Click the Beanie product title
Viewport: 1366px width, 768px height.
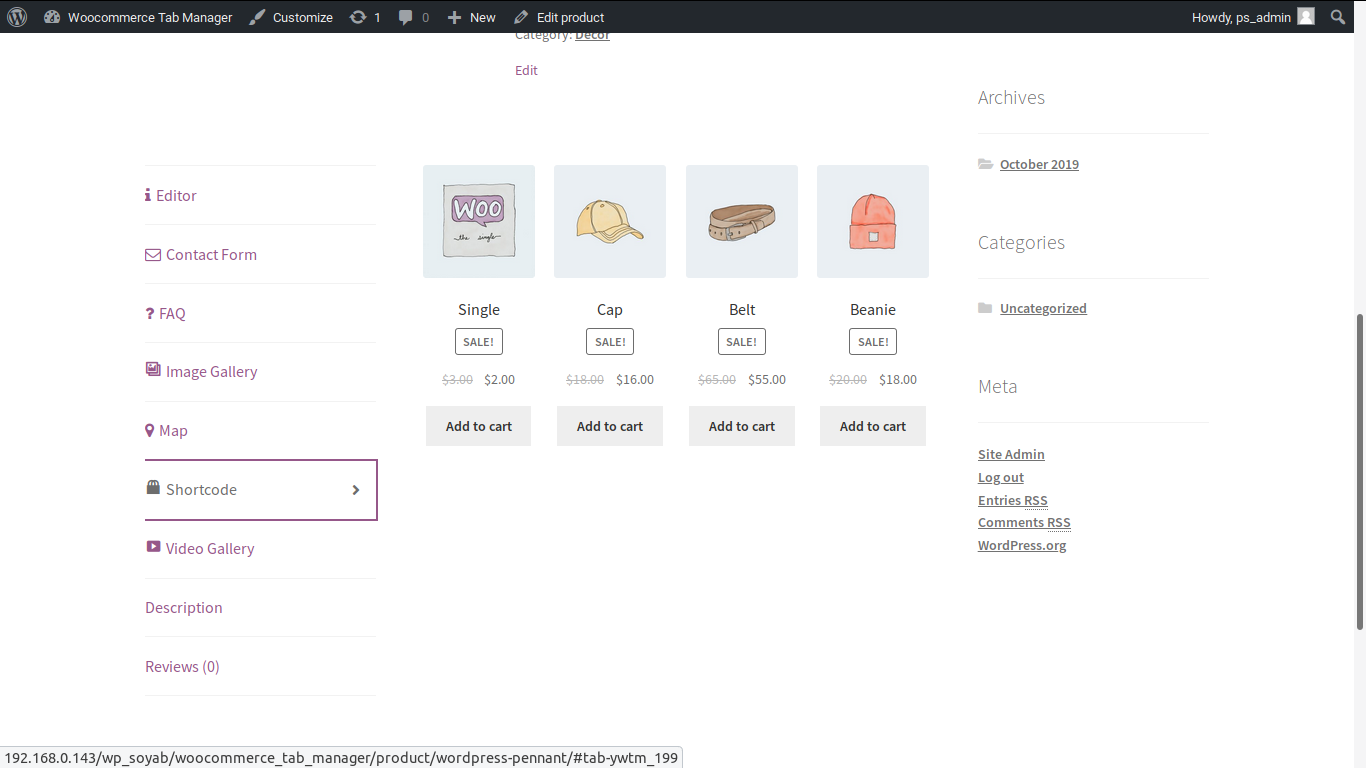873,310
